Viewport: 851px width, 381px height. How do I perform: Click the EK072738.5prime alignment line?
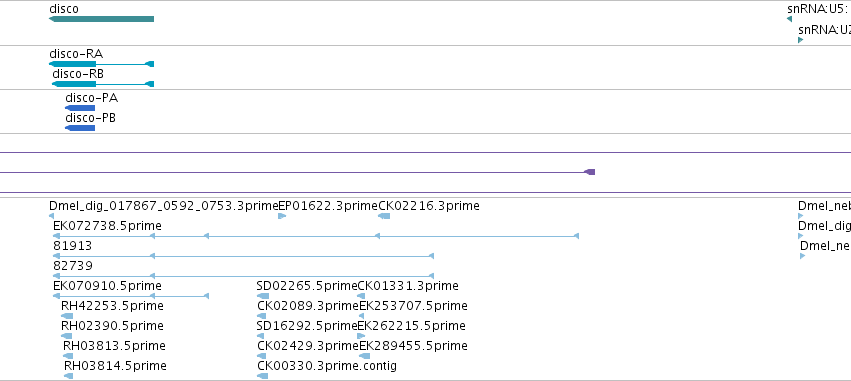click(x=316, y=236)
